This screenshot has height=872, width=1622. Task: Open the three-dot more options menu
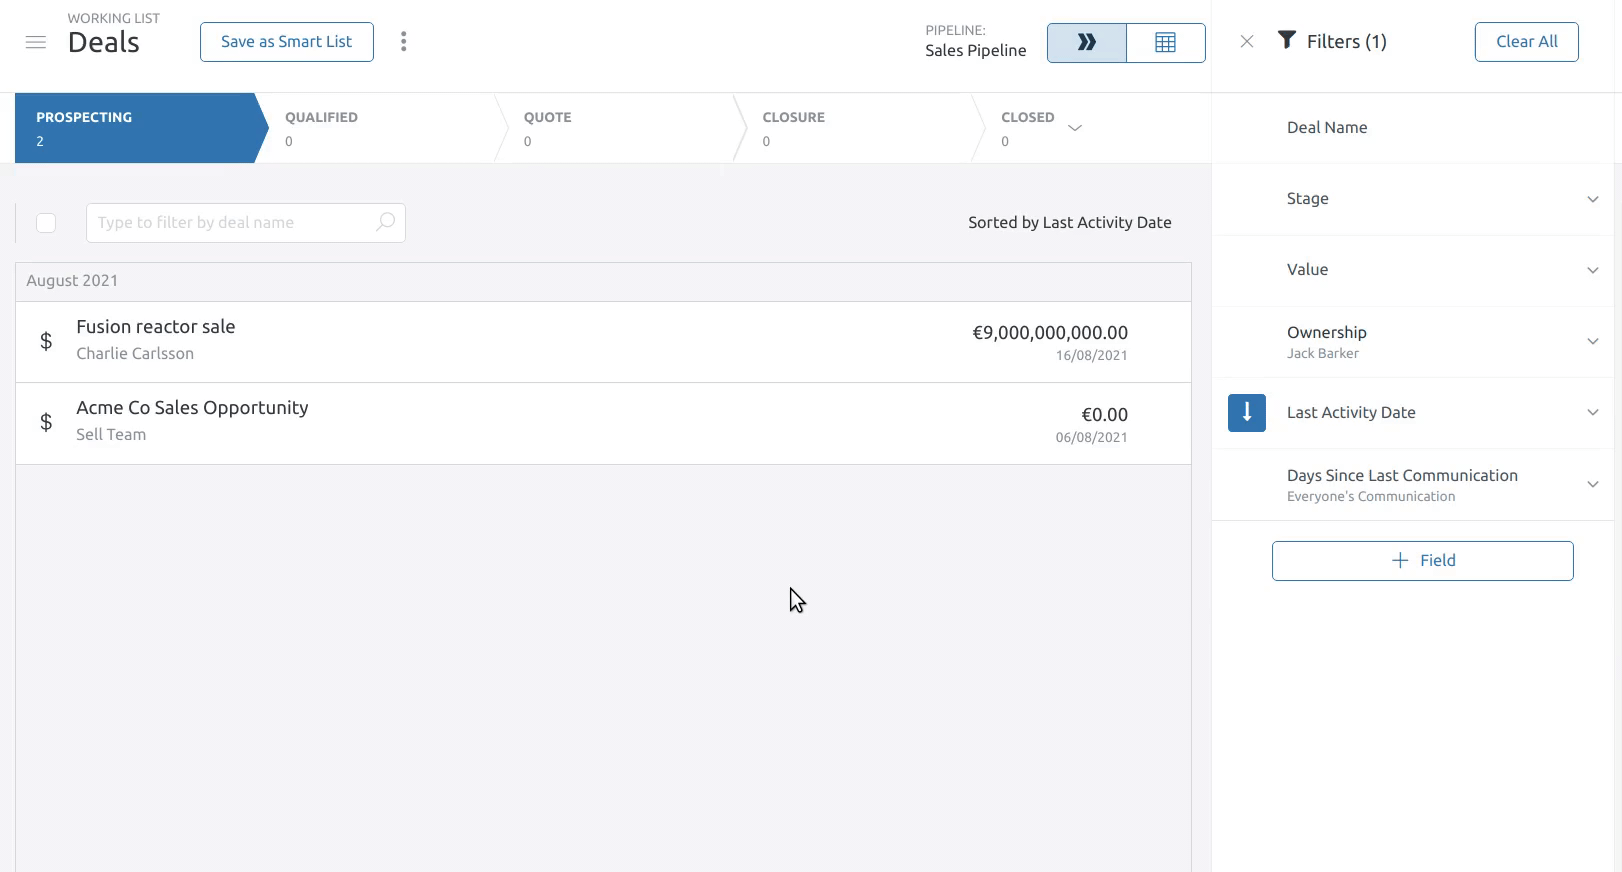coord(403,42)
